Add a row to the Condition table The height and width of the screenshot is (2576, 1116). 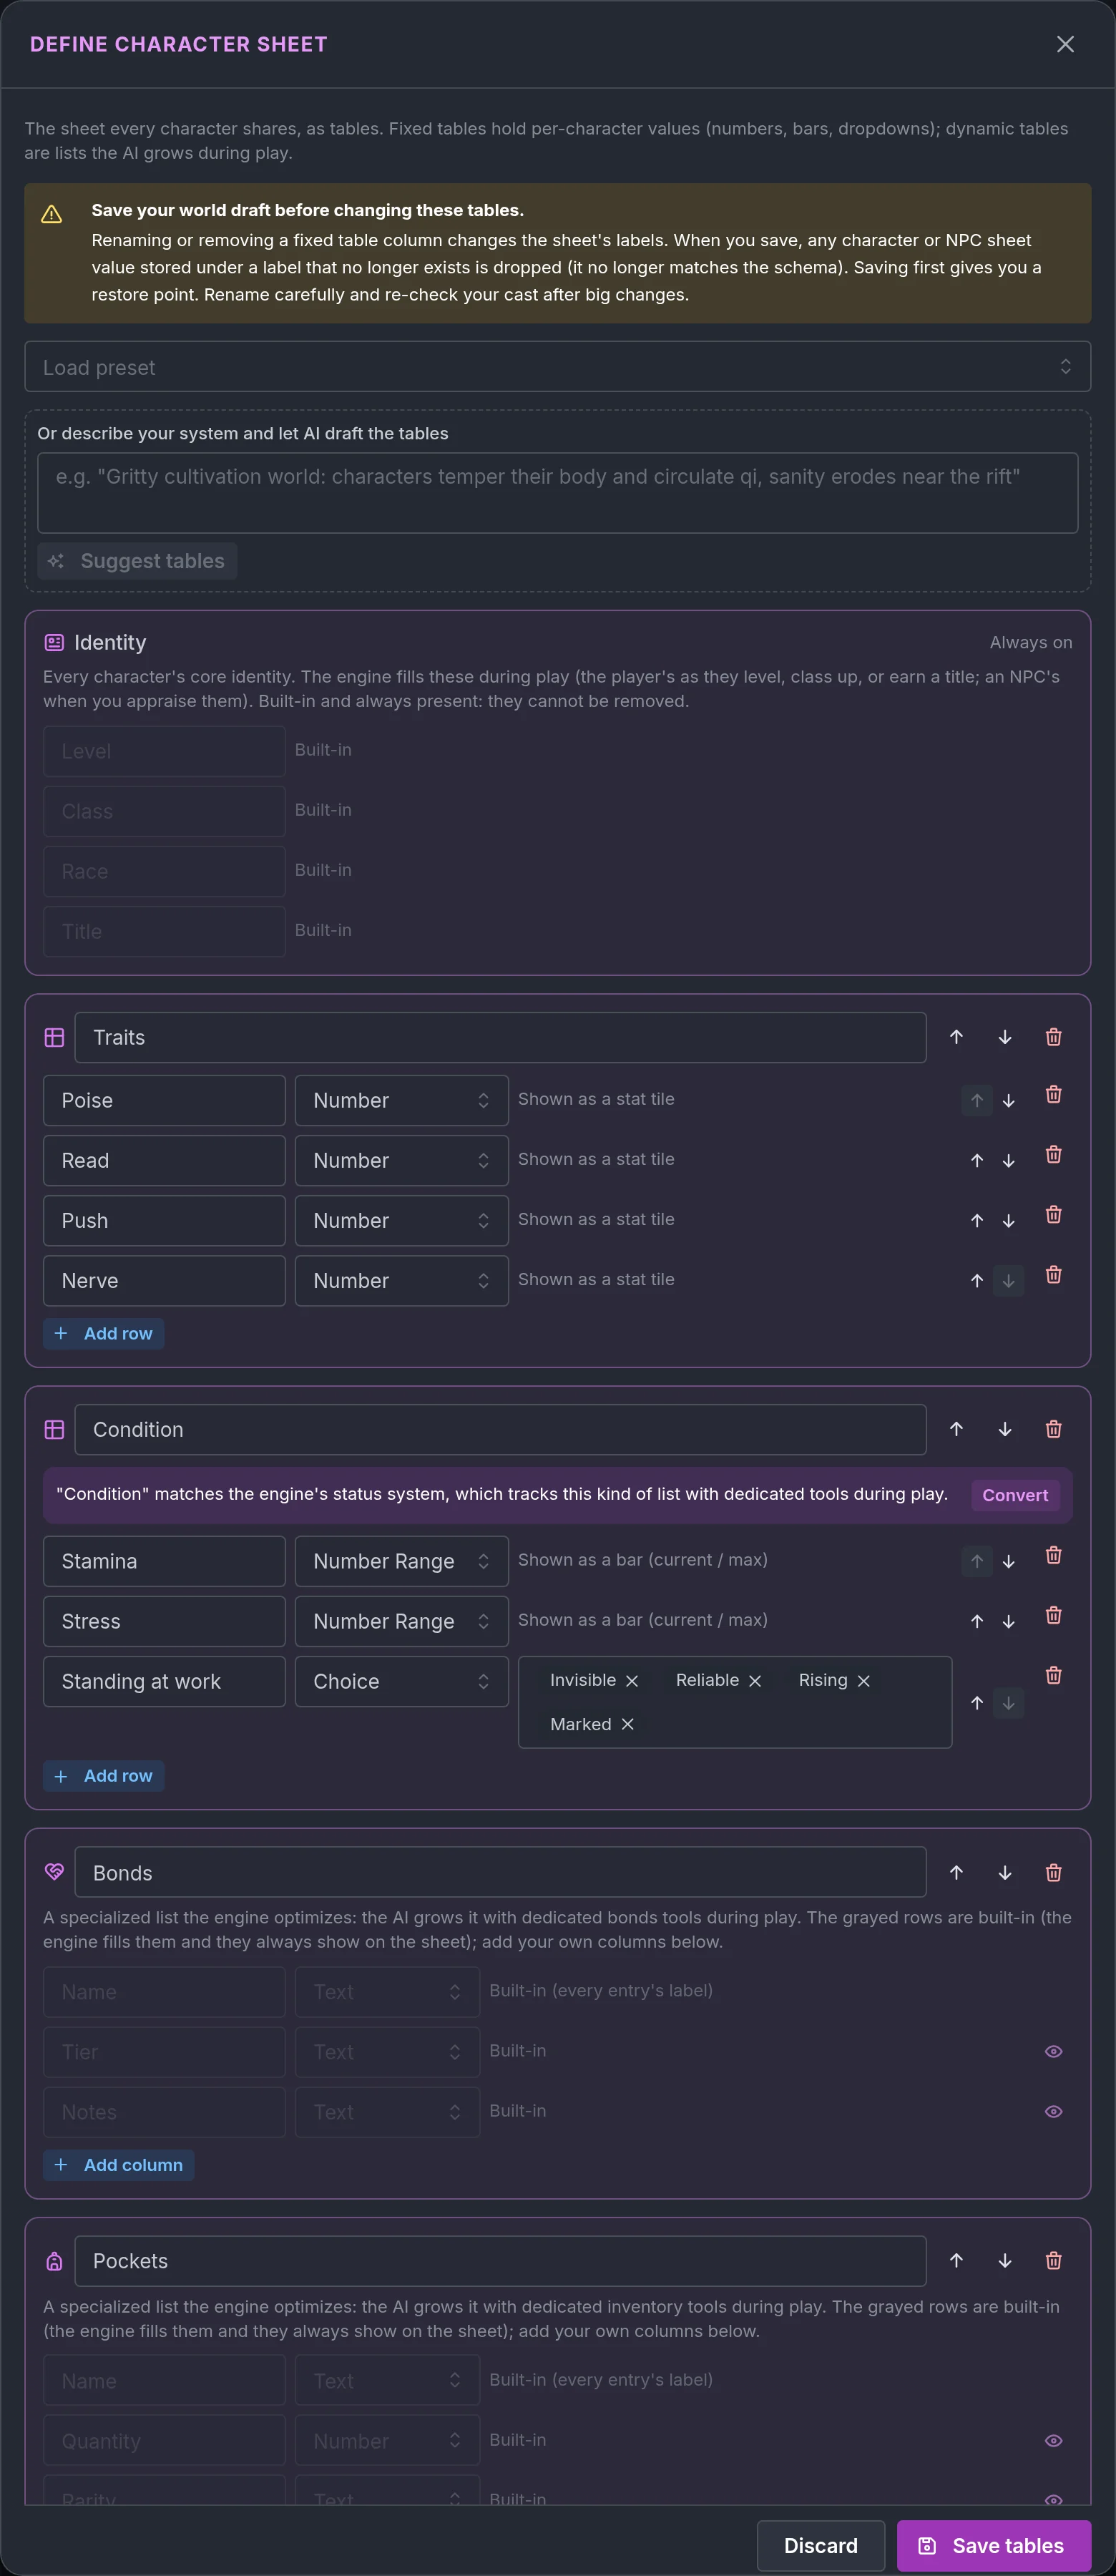(103, 1776)
